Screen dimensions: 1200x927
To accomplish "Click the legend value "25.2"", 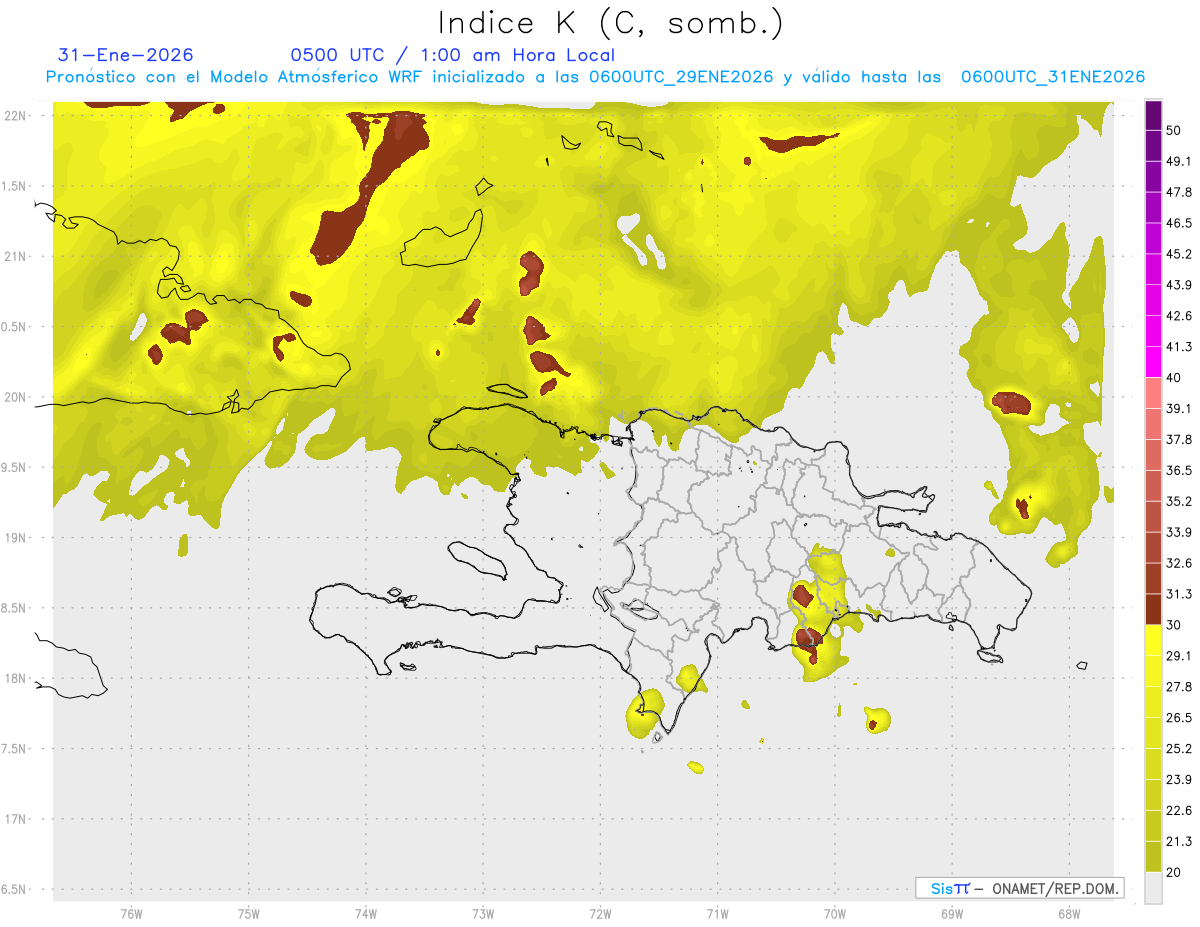I will point(1179,749).
